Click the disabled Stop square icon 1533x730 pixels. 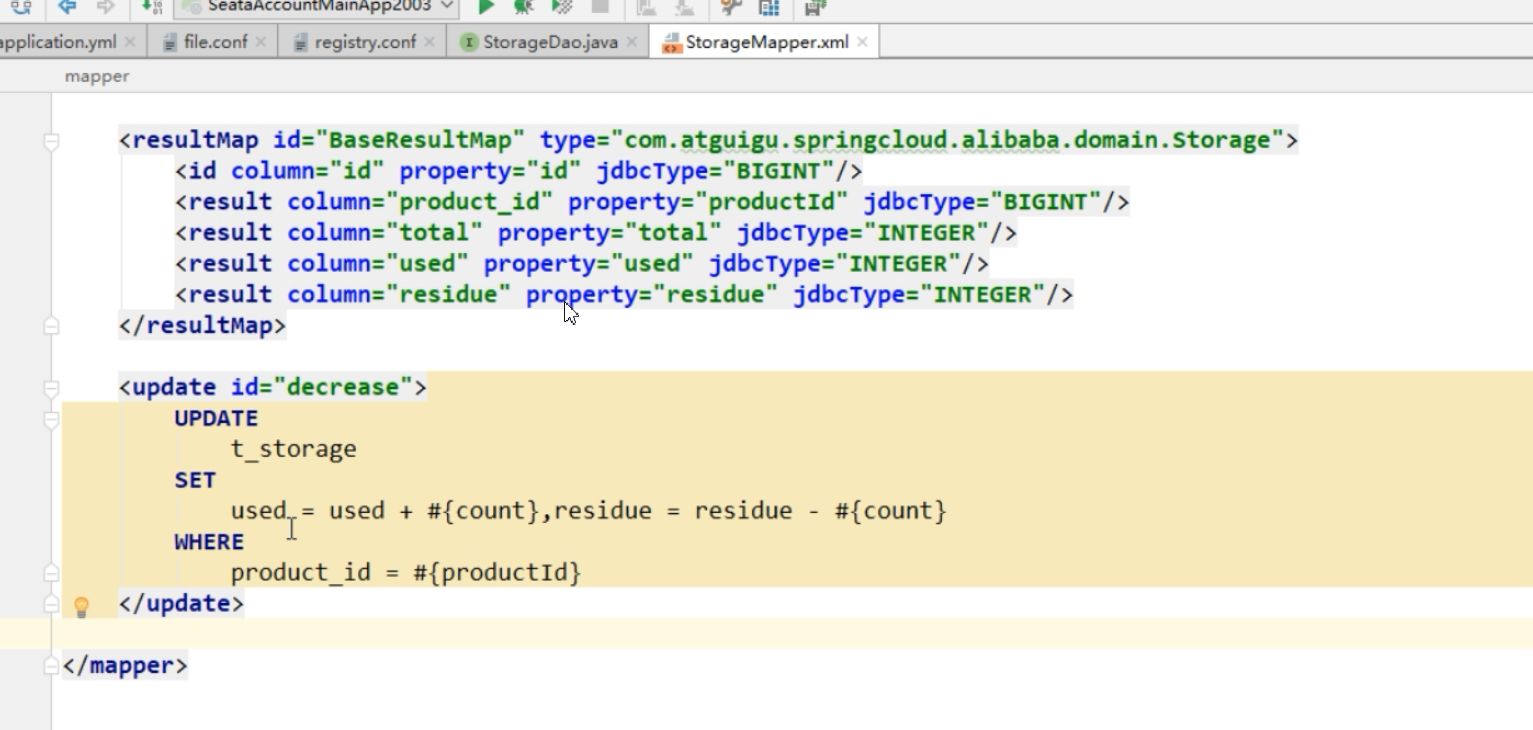(600, 7)
